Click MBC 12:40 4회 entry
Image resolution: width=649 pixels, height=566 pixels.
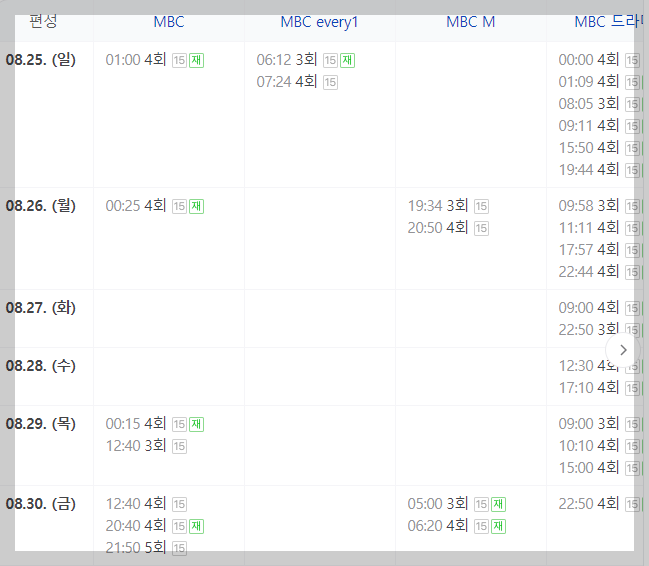point(136,504)
